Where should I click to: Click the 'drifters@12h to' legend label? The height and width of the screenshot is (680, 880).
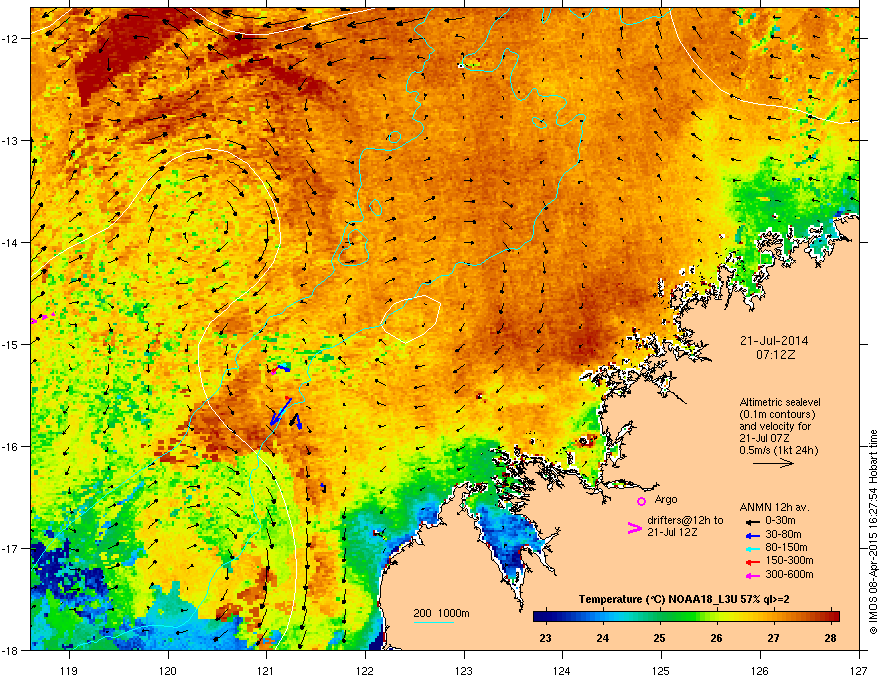tap(685, 520)
